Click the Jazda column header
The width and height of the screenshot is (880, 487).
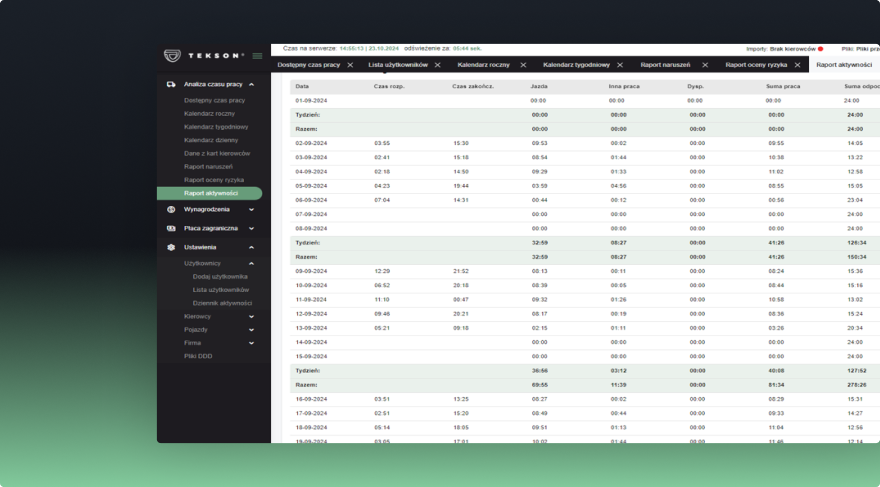(539, 86)
